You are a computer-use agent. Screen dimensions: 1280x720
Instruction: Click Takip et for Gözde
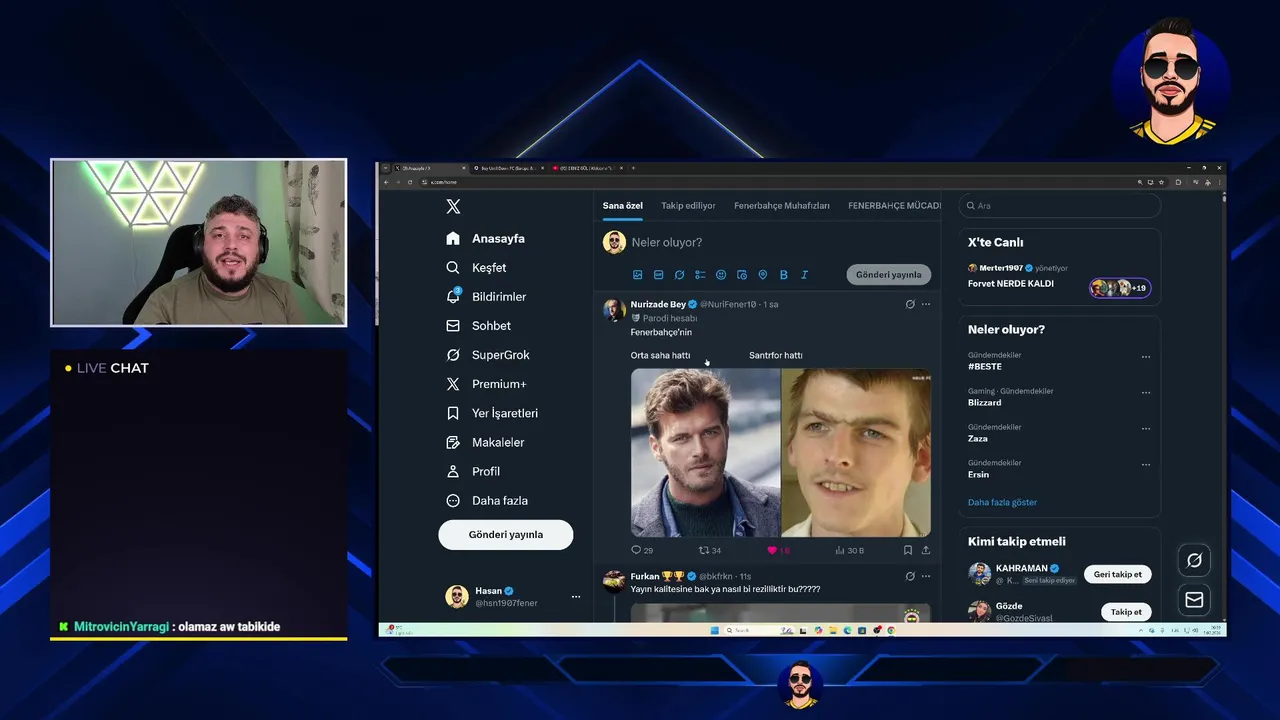tap(1126, 612)
